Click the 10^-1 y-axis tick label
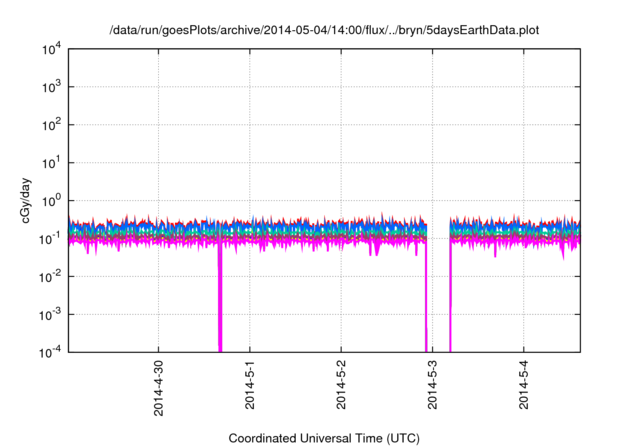 coord(50,239)
